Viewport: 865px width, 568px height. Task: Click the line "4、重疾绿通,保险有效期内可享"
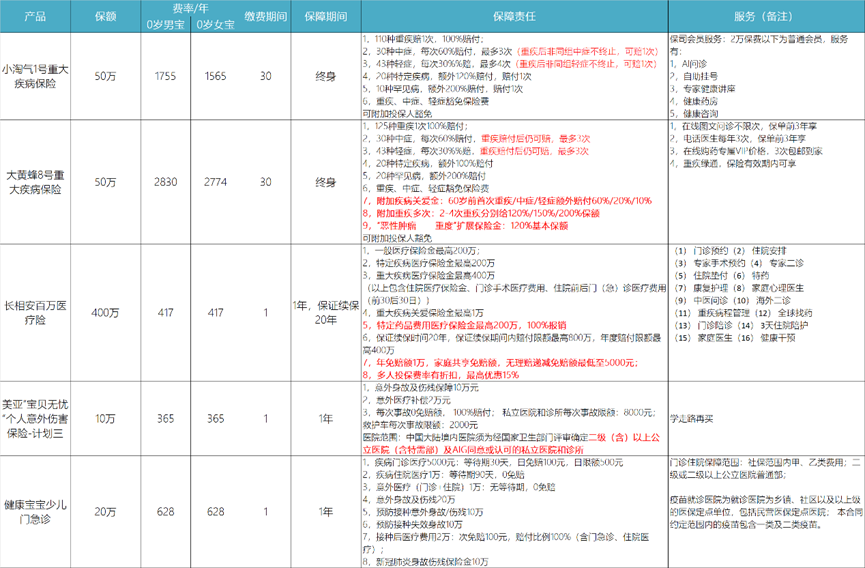point(734,164)
